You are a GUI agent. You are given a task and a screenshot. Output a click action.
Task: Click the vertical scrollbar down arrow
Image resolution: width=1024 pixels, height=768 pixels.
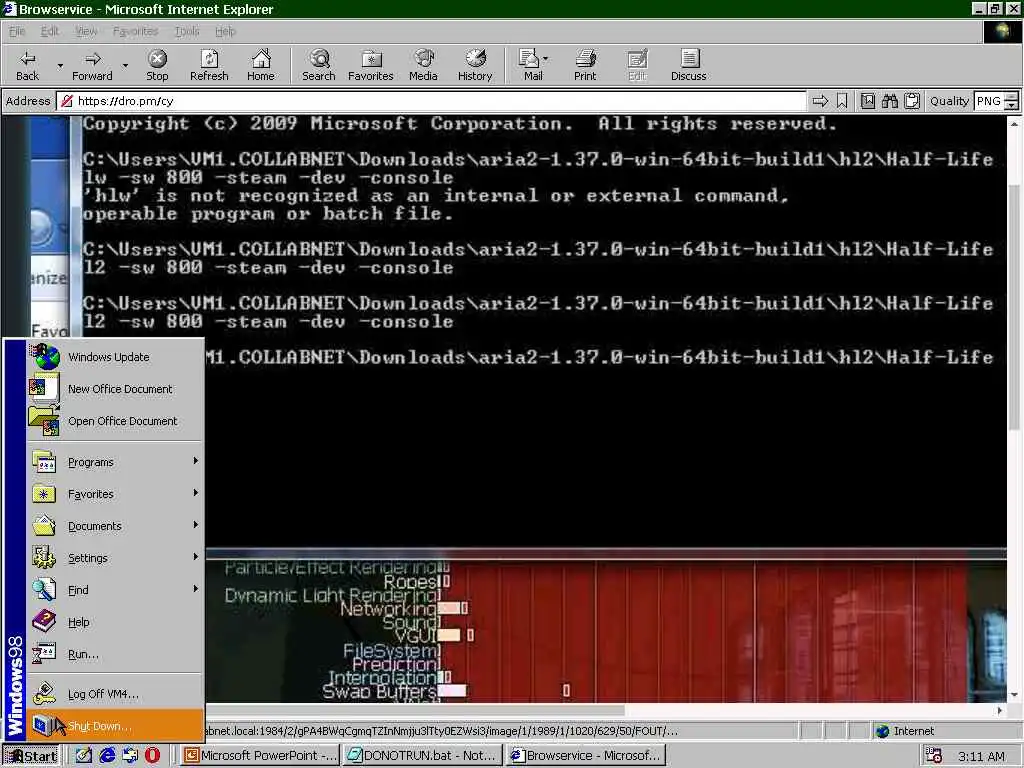pyautogui.click(x=1014, y=695)
